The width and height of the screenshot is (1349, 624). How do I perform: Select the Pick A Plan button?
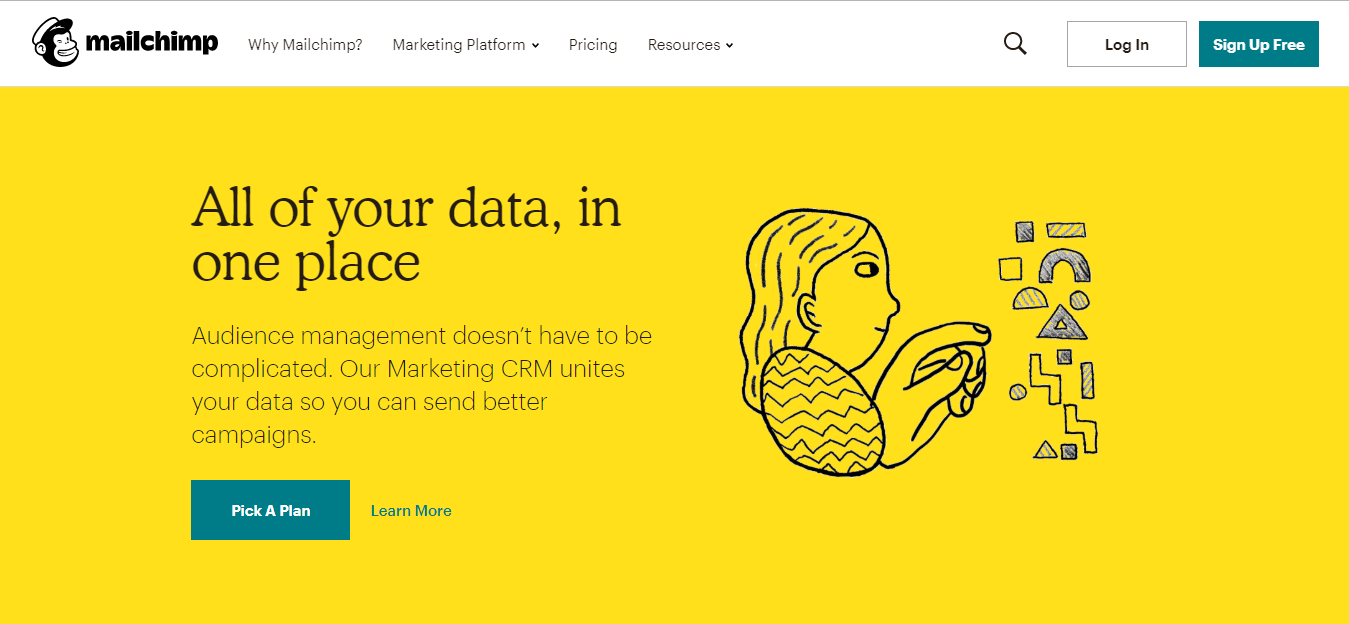270,510
